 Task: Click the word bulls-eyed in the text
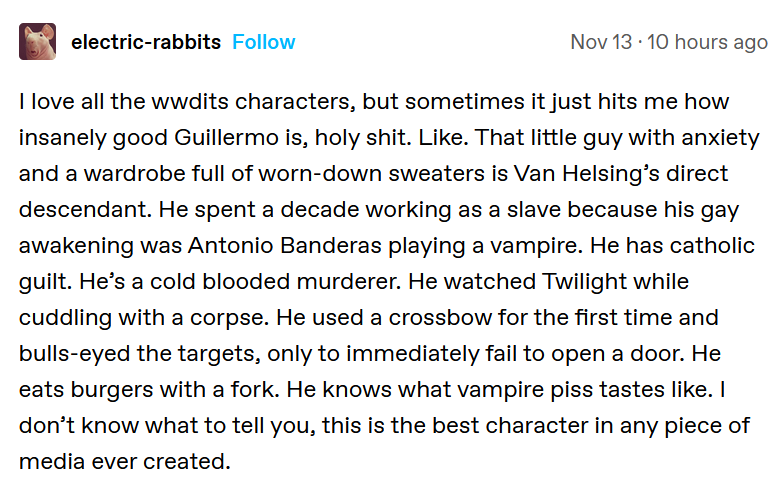click(74, 354)
